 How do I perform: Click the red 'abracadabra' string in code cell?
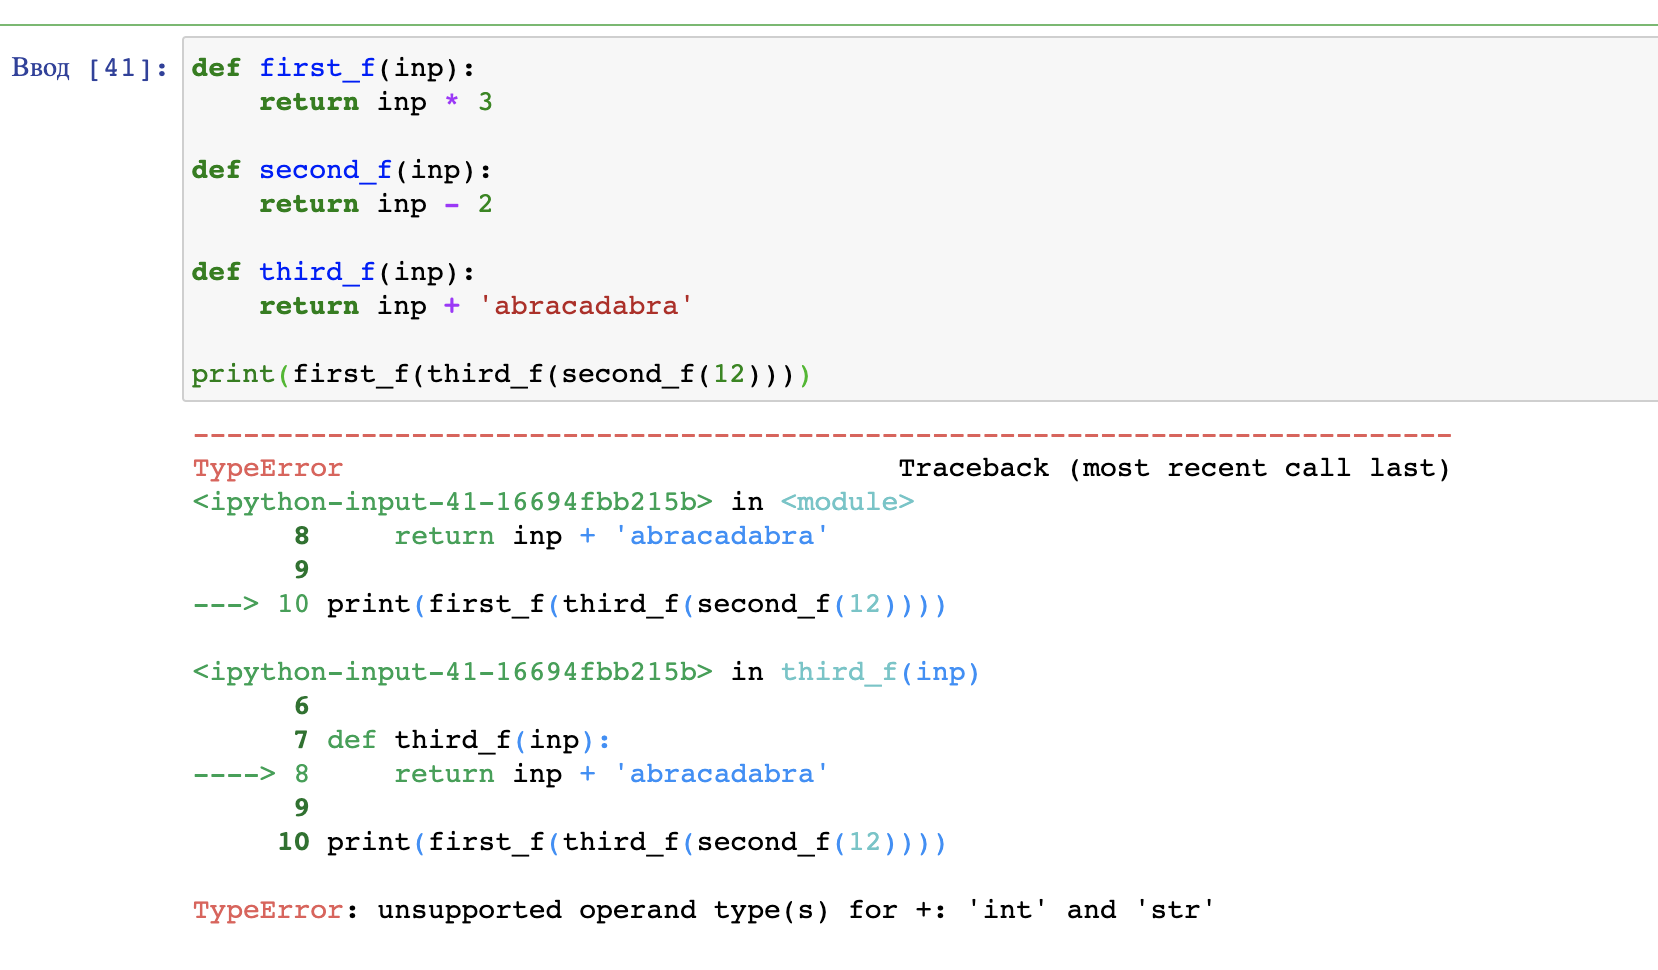(x=586, y=306)
